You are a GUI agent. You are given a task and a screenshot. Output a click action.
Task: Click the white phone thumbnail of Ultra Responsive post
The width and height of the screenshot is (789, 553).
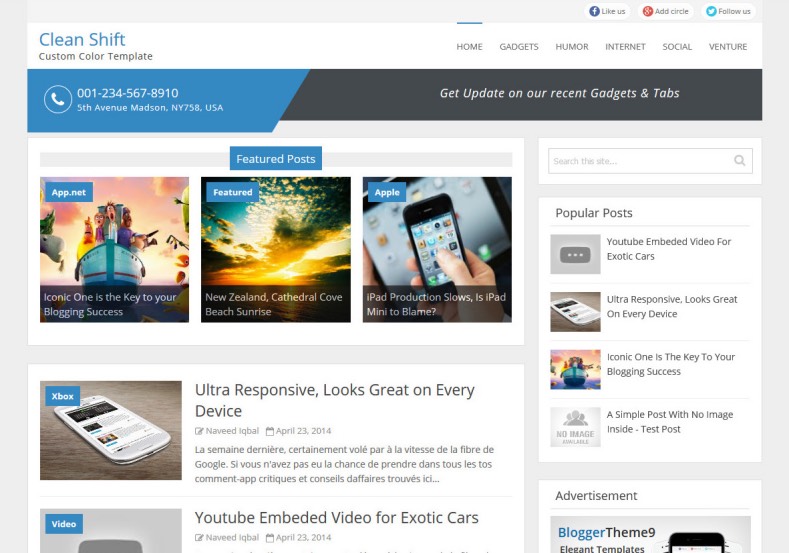(111, 430)
